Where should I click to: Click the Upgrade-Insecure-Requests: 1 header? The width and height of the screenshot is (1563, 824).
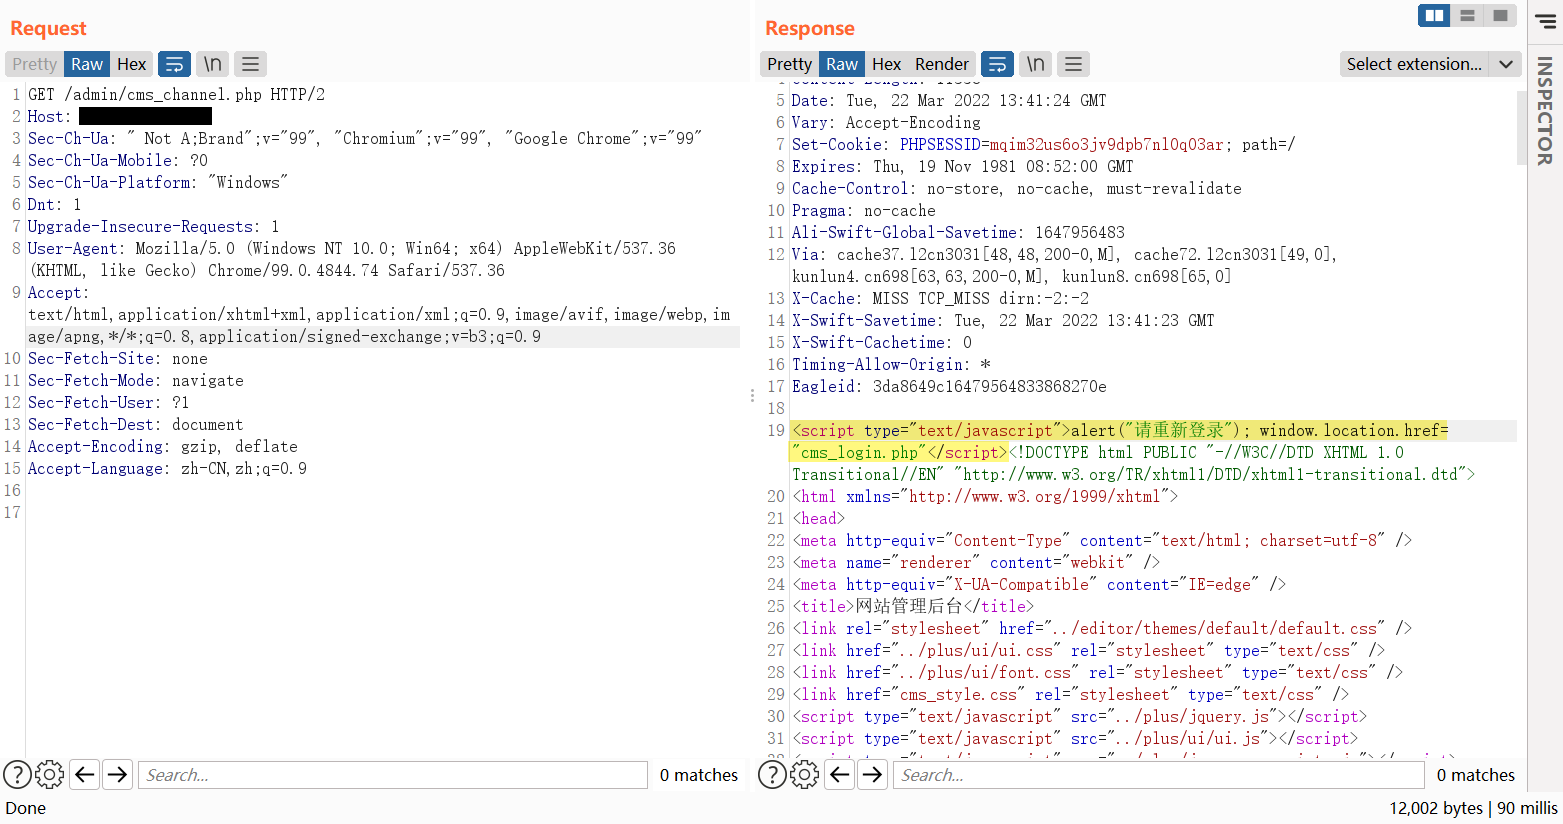click(x=153, y=227)
